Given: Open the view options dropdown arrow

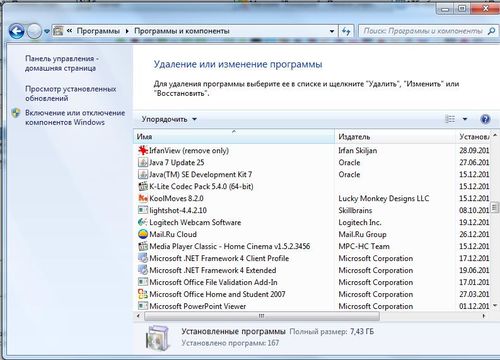Looking at the screenshot, I should click(x=465, y=119).
